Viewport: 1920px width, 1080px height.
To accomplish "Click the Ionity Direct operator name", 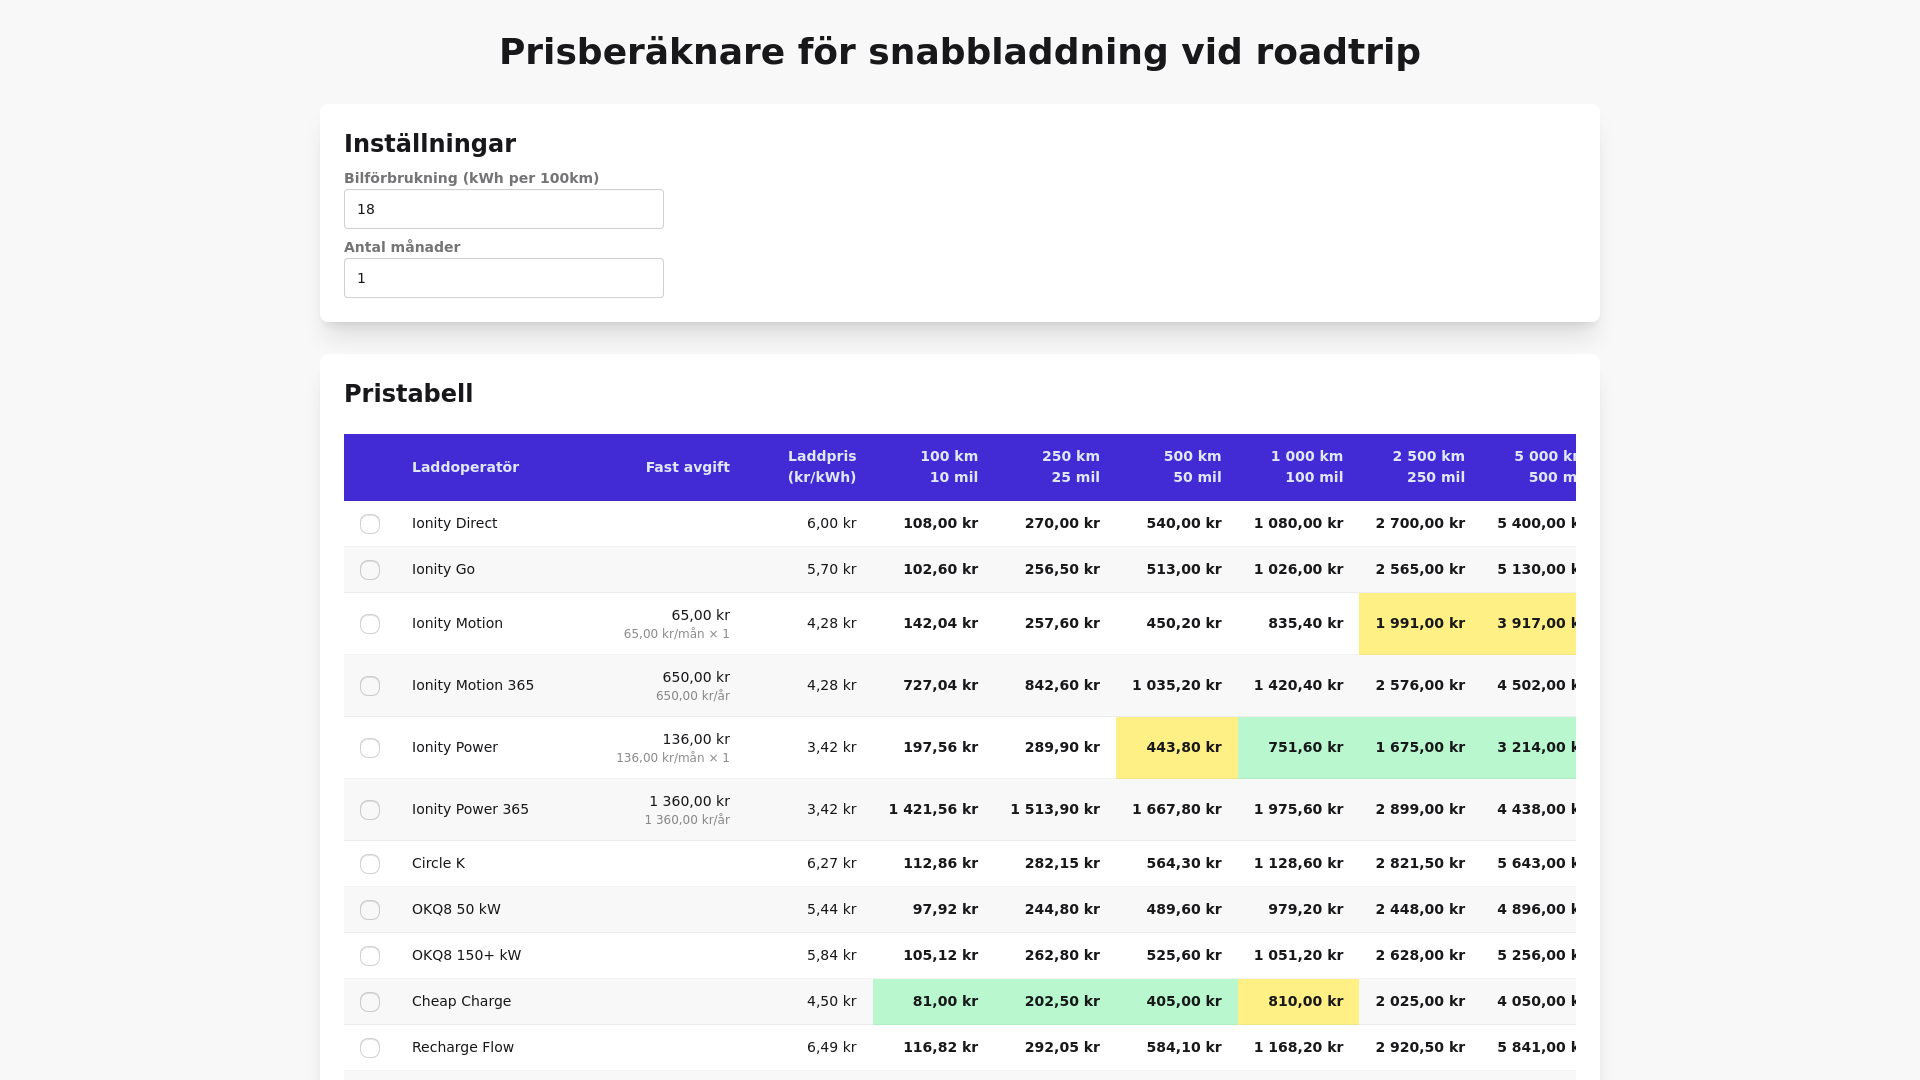I will pos(454,523).
